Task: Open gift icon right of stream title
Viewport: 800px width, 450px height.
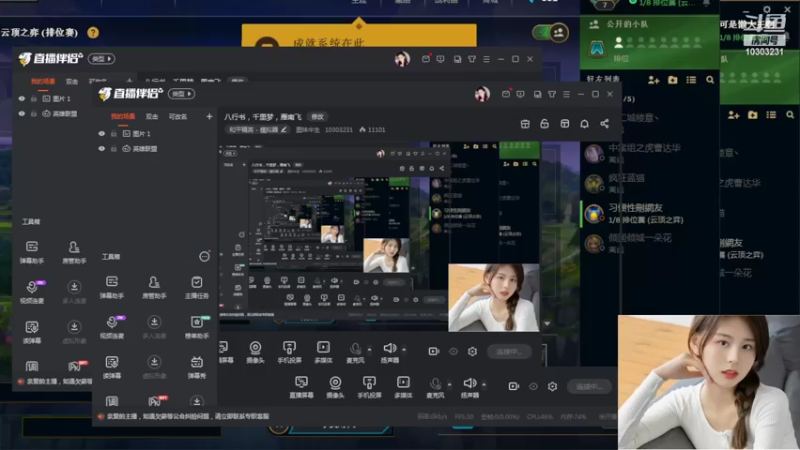Action: [525, 124]
